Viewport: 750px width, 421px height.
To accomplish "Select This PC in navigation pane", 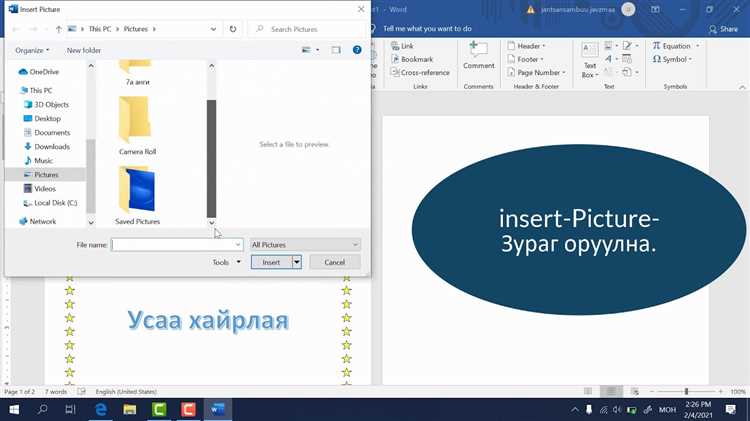I will point(36,90).
